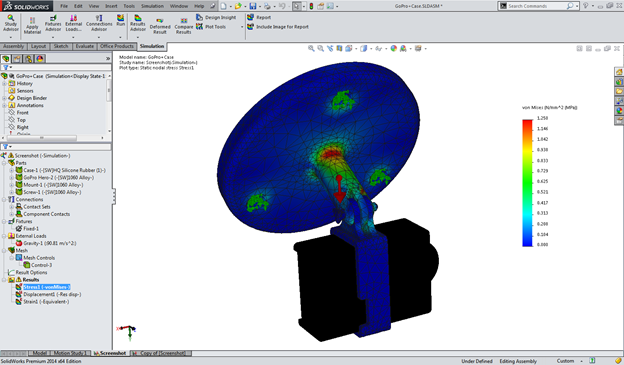Image resolution: width=624 pixels, height=365 pixels.
Task: Click the Plot Tools button
Action: coord(211,27)
